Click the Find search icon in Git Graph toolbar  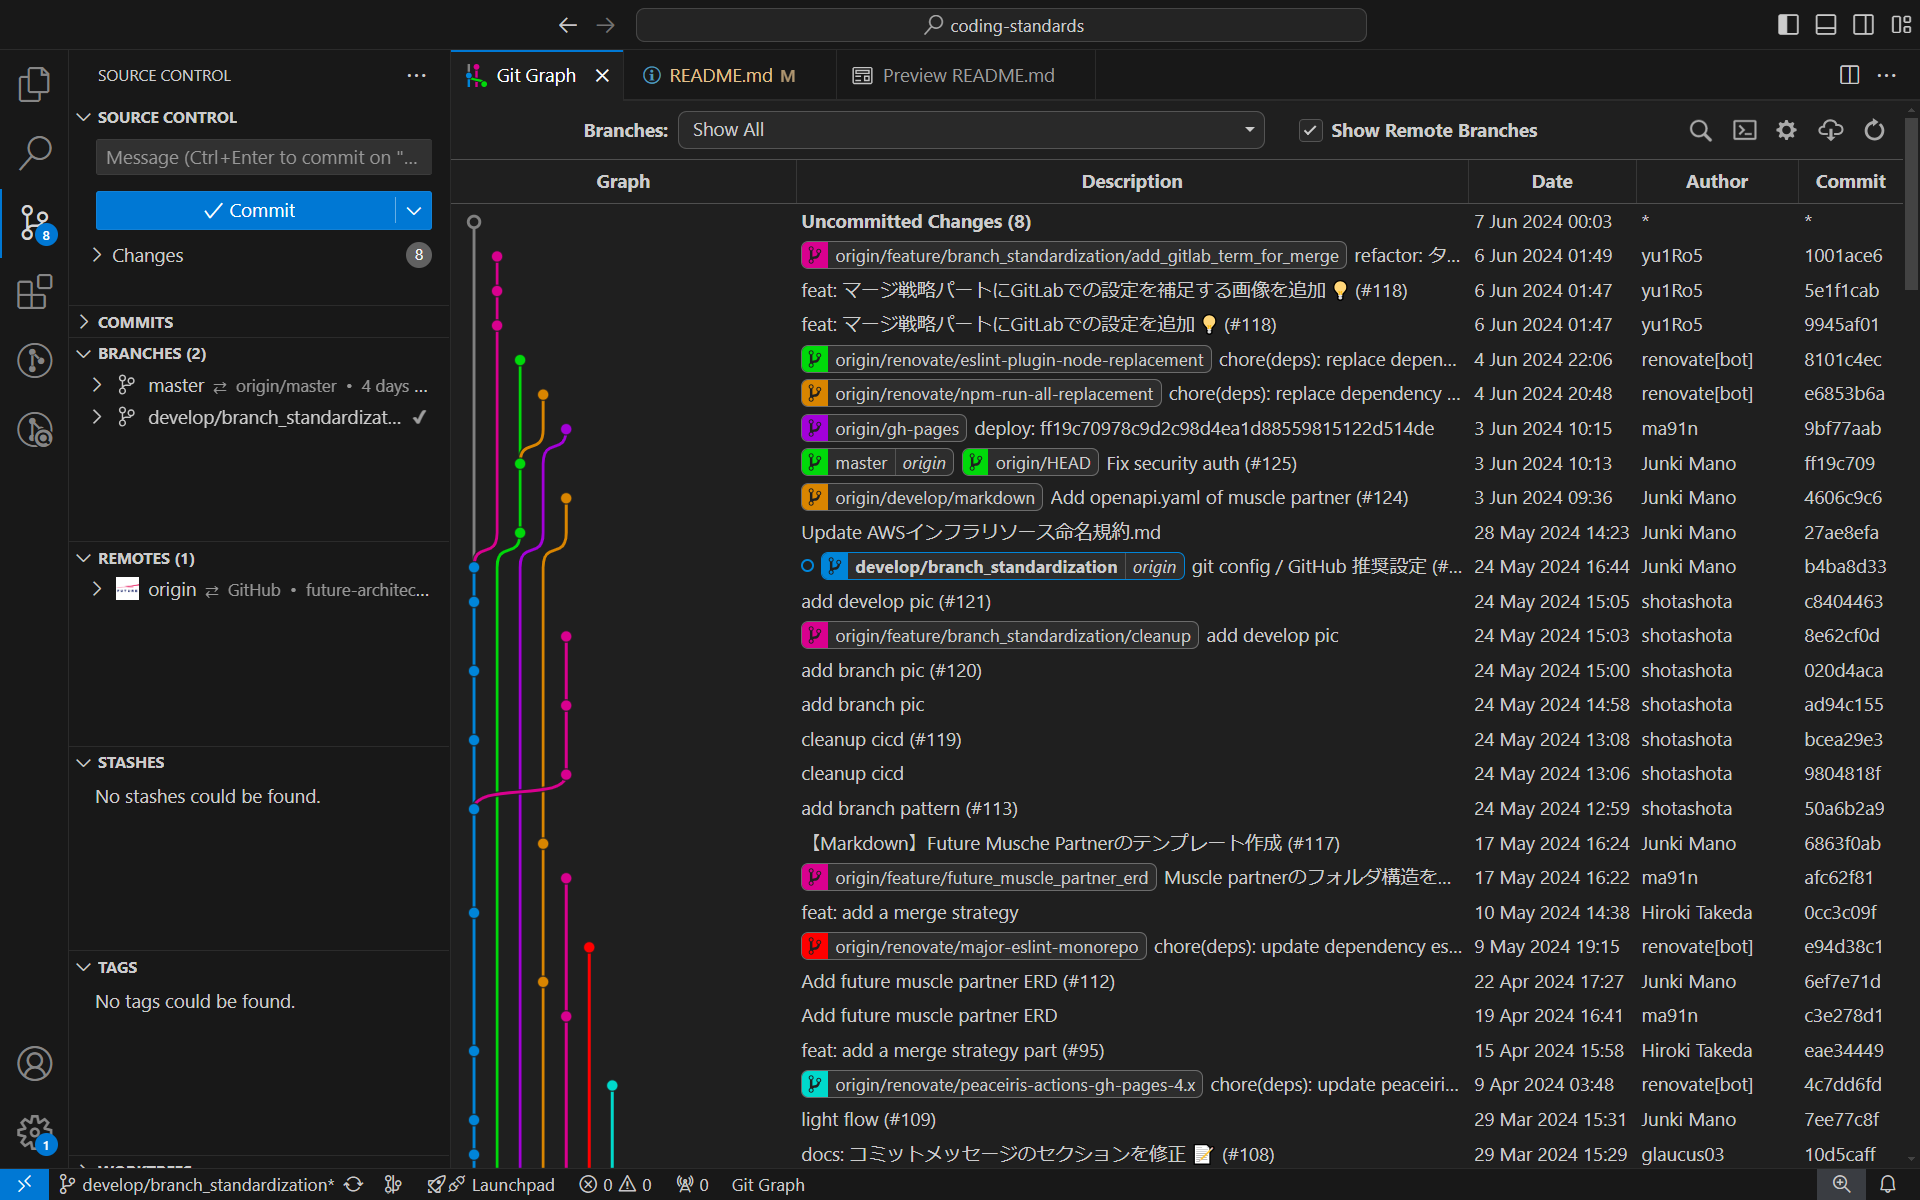pyautogui.click(x=1700, y=130)
